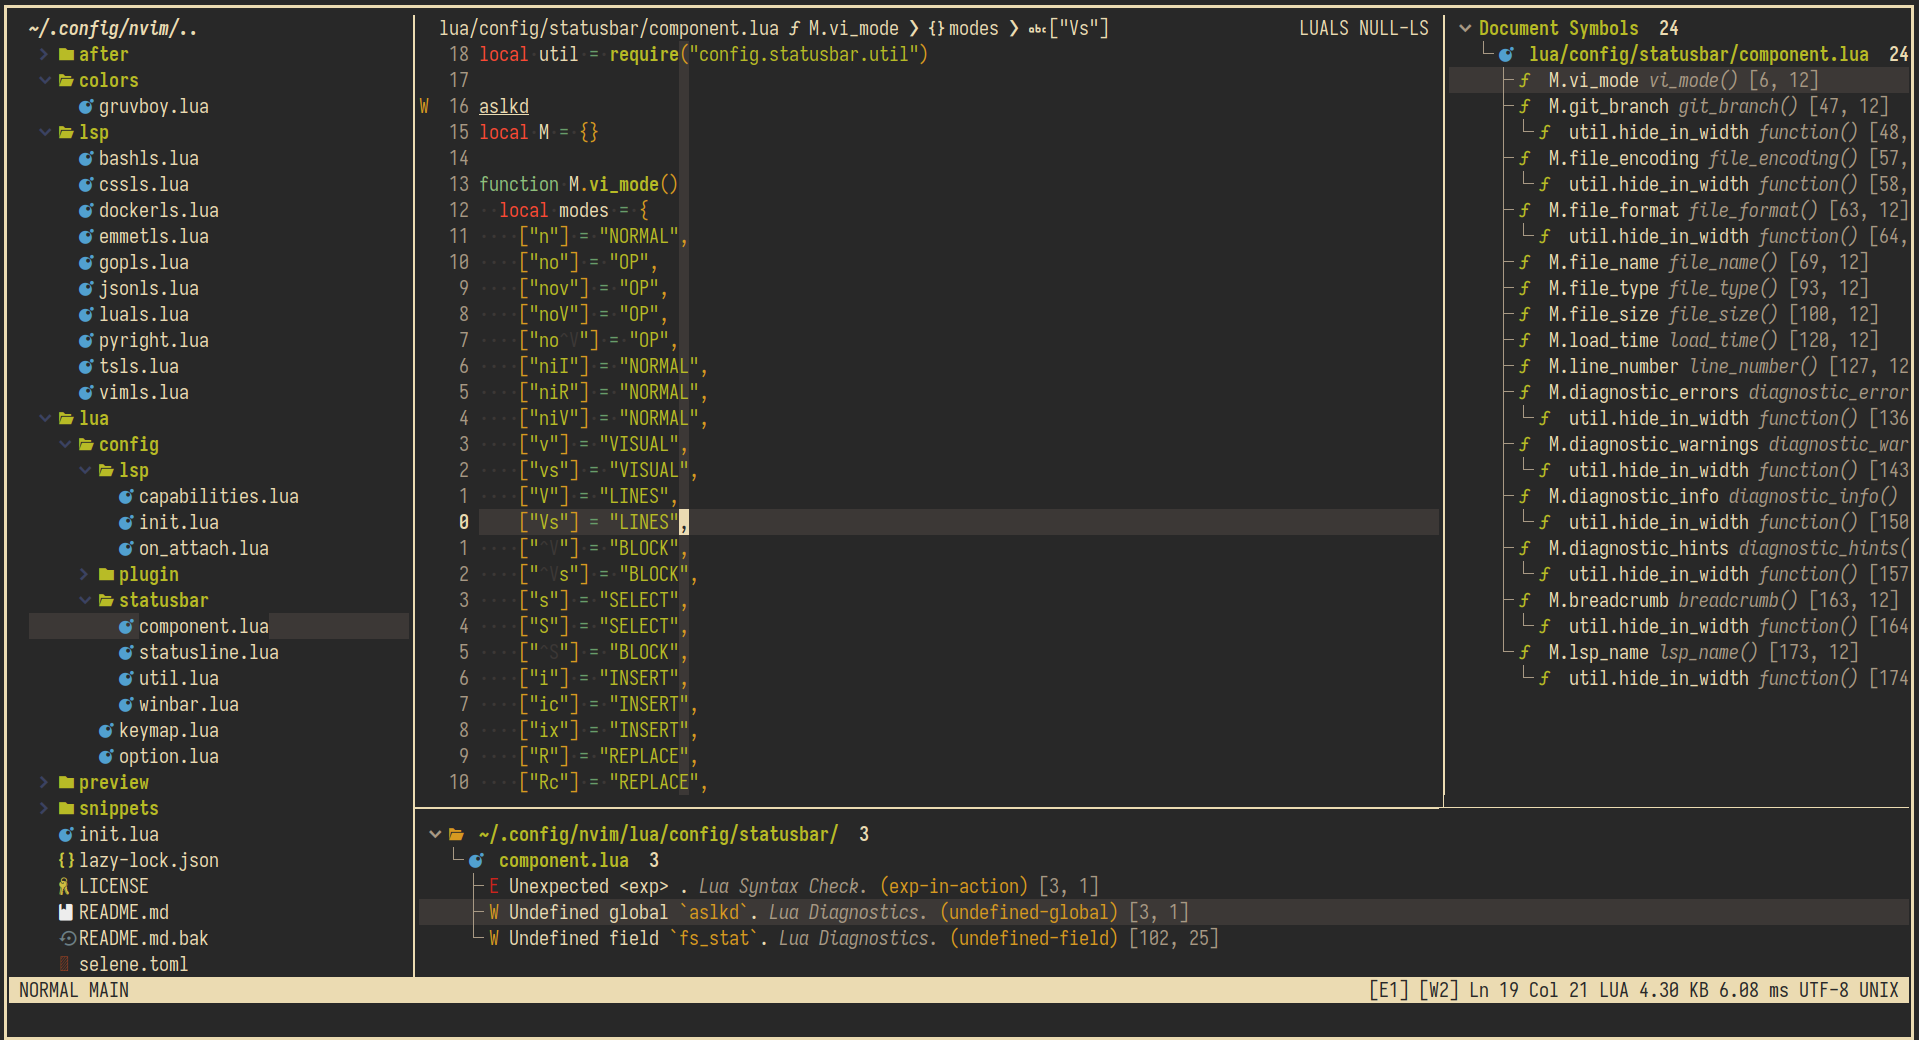The image size is (1919, 1040).
Task: Click the LICENSE file icon
Action: click(65, 886)
